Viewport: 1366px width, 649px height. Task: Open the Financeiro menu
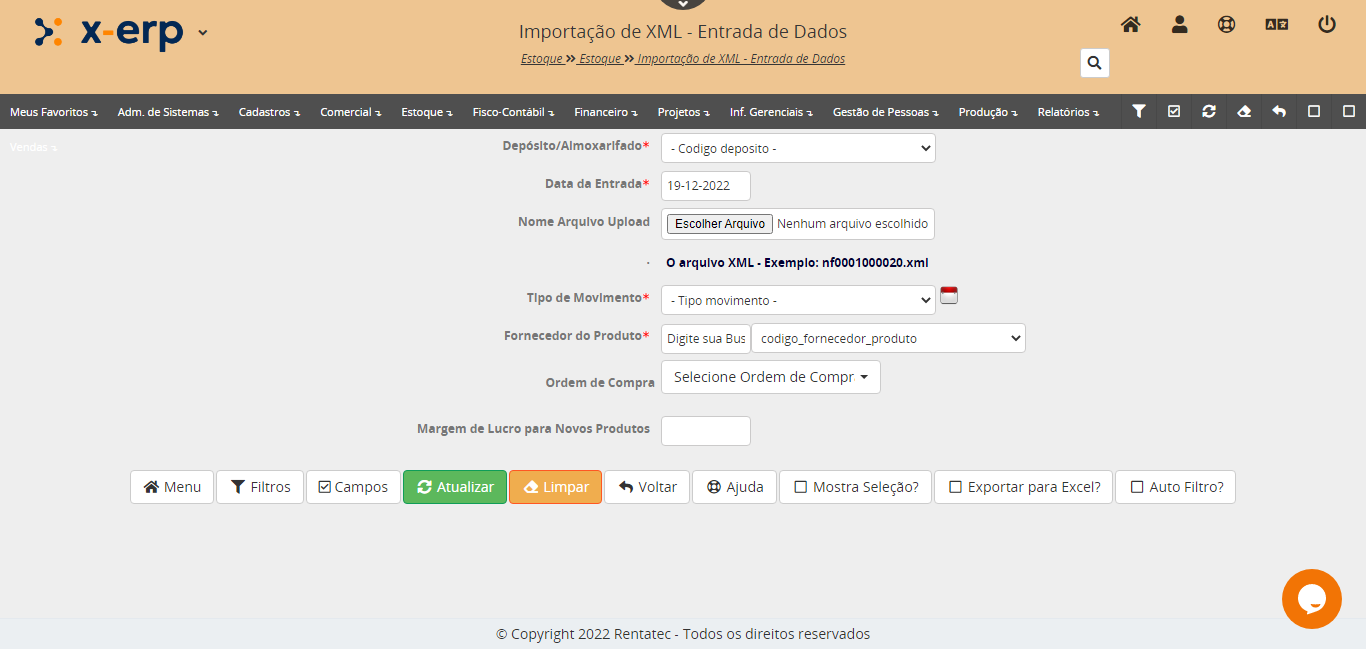point(606,112)
